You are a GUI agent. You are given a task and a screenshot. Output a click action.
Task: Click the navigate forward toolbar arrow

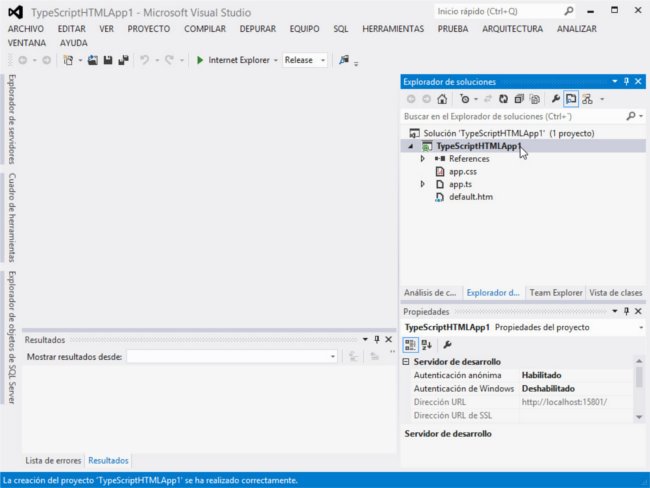(46, 61)
